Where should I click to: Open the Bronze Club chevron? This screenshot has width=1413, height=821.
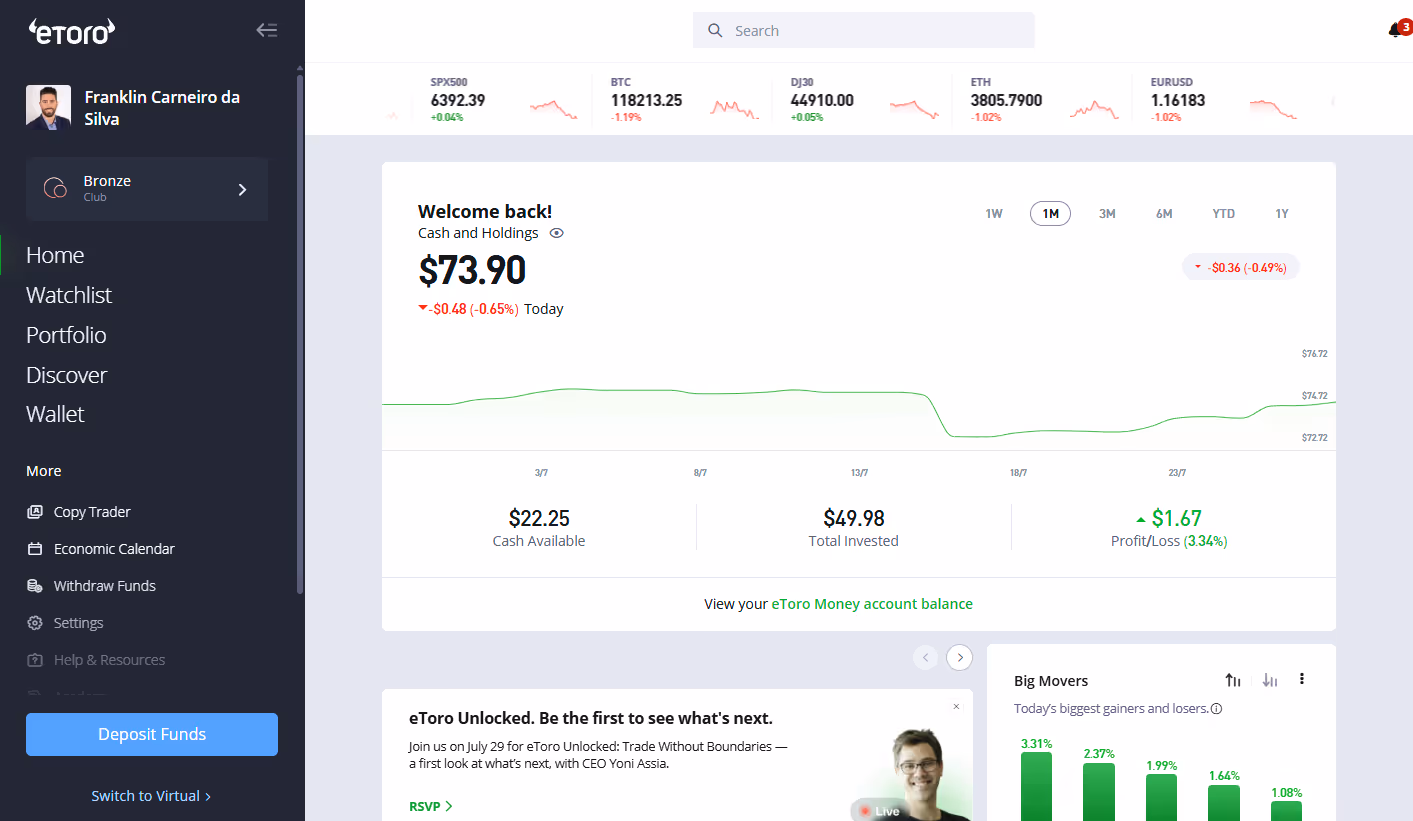coord(242,189)
